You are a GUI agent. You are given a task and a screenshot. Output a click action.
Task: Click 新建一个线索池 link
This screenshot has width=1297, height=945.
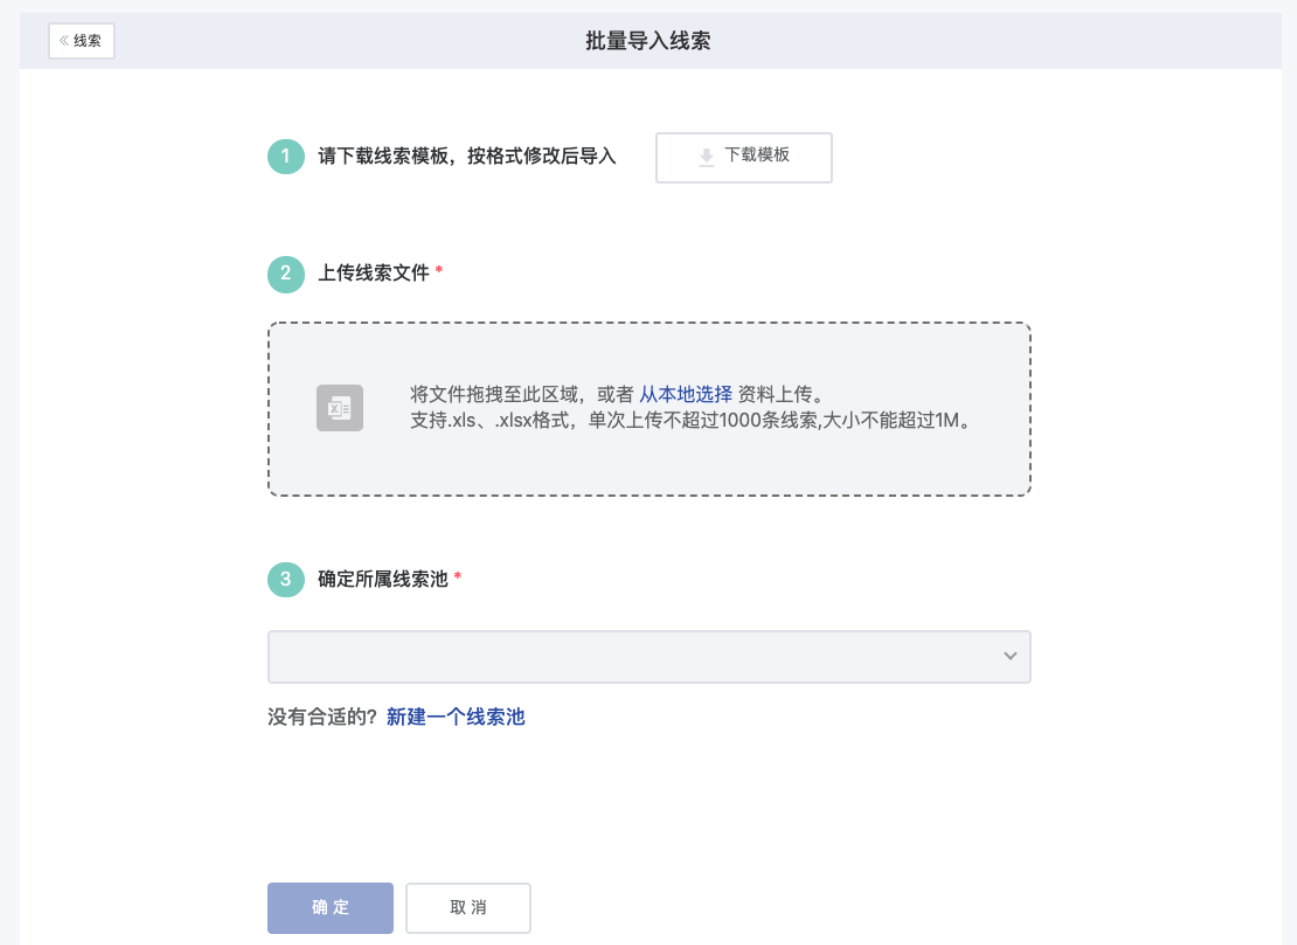click(456, 717)
